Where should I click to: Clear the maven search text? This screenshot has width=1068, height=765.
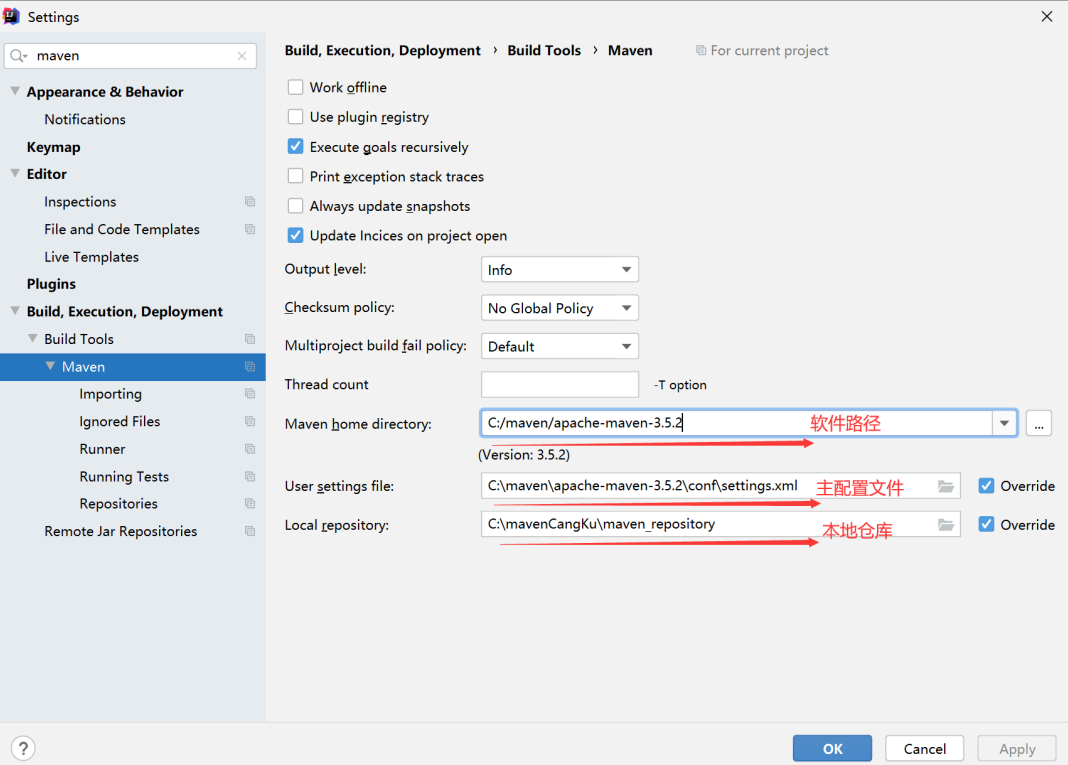242,56
